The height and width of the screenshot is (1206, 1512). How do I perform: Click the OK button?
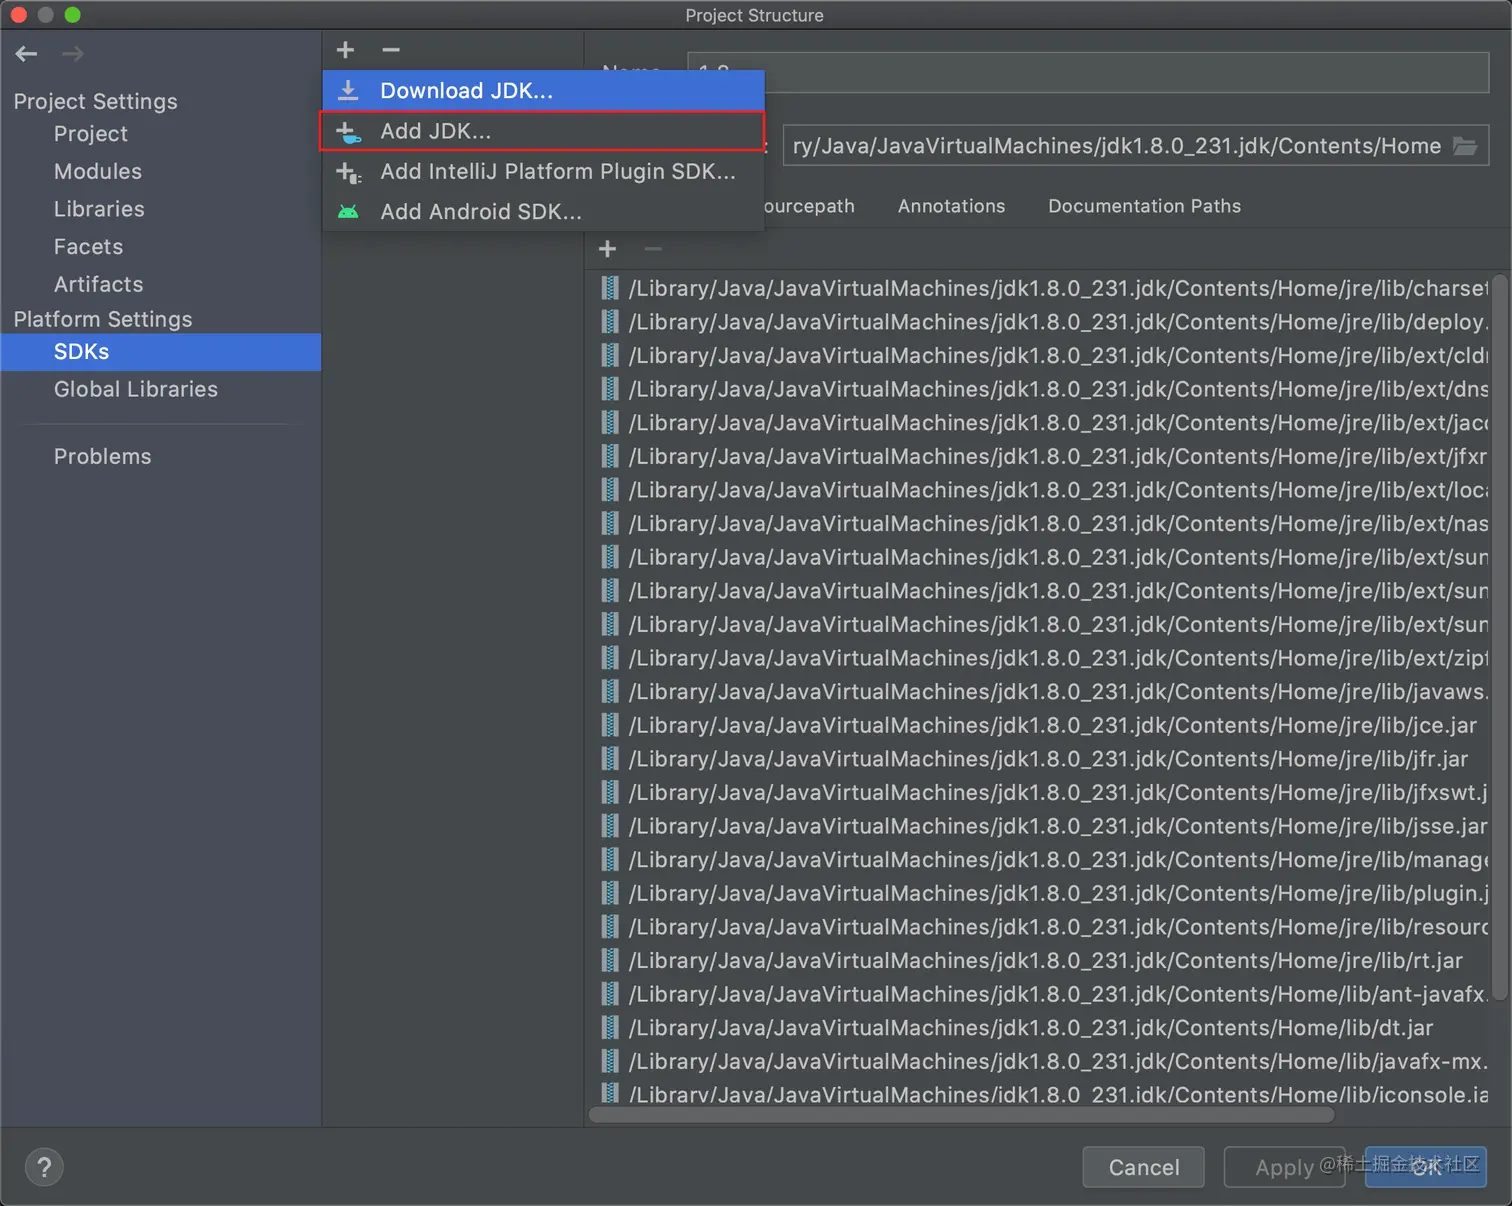(x=1426, y=1167)
